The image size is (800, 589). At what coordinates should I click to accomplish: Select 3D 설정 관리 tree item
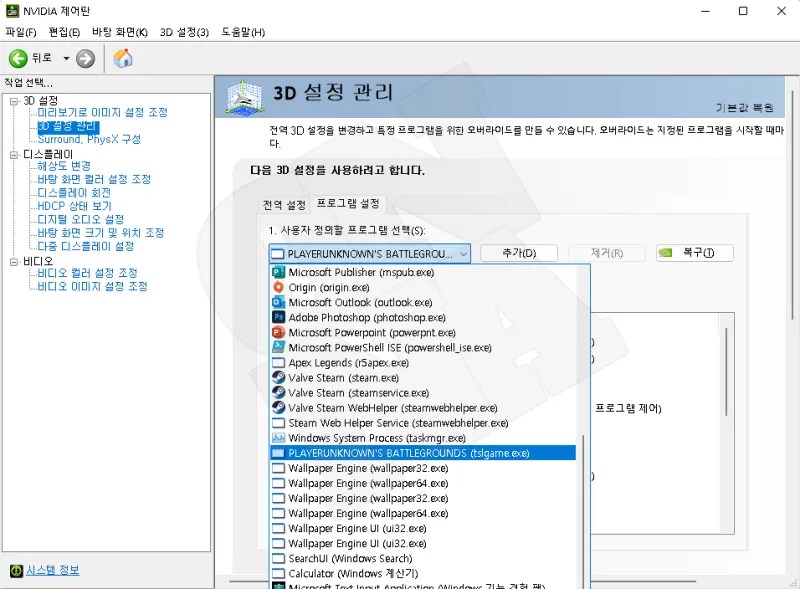coord(68,126)
